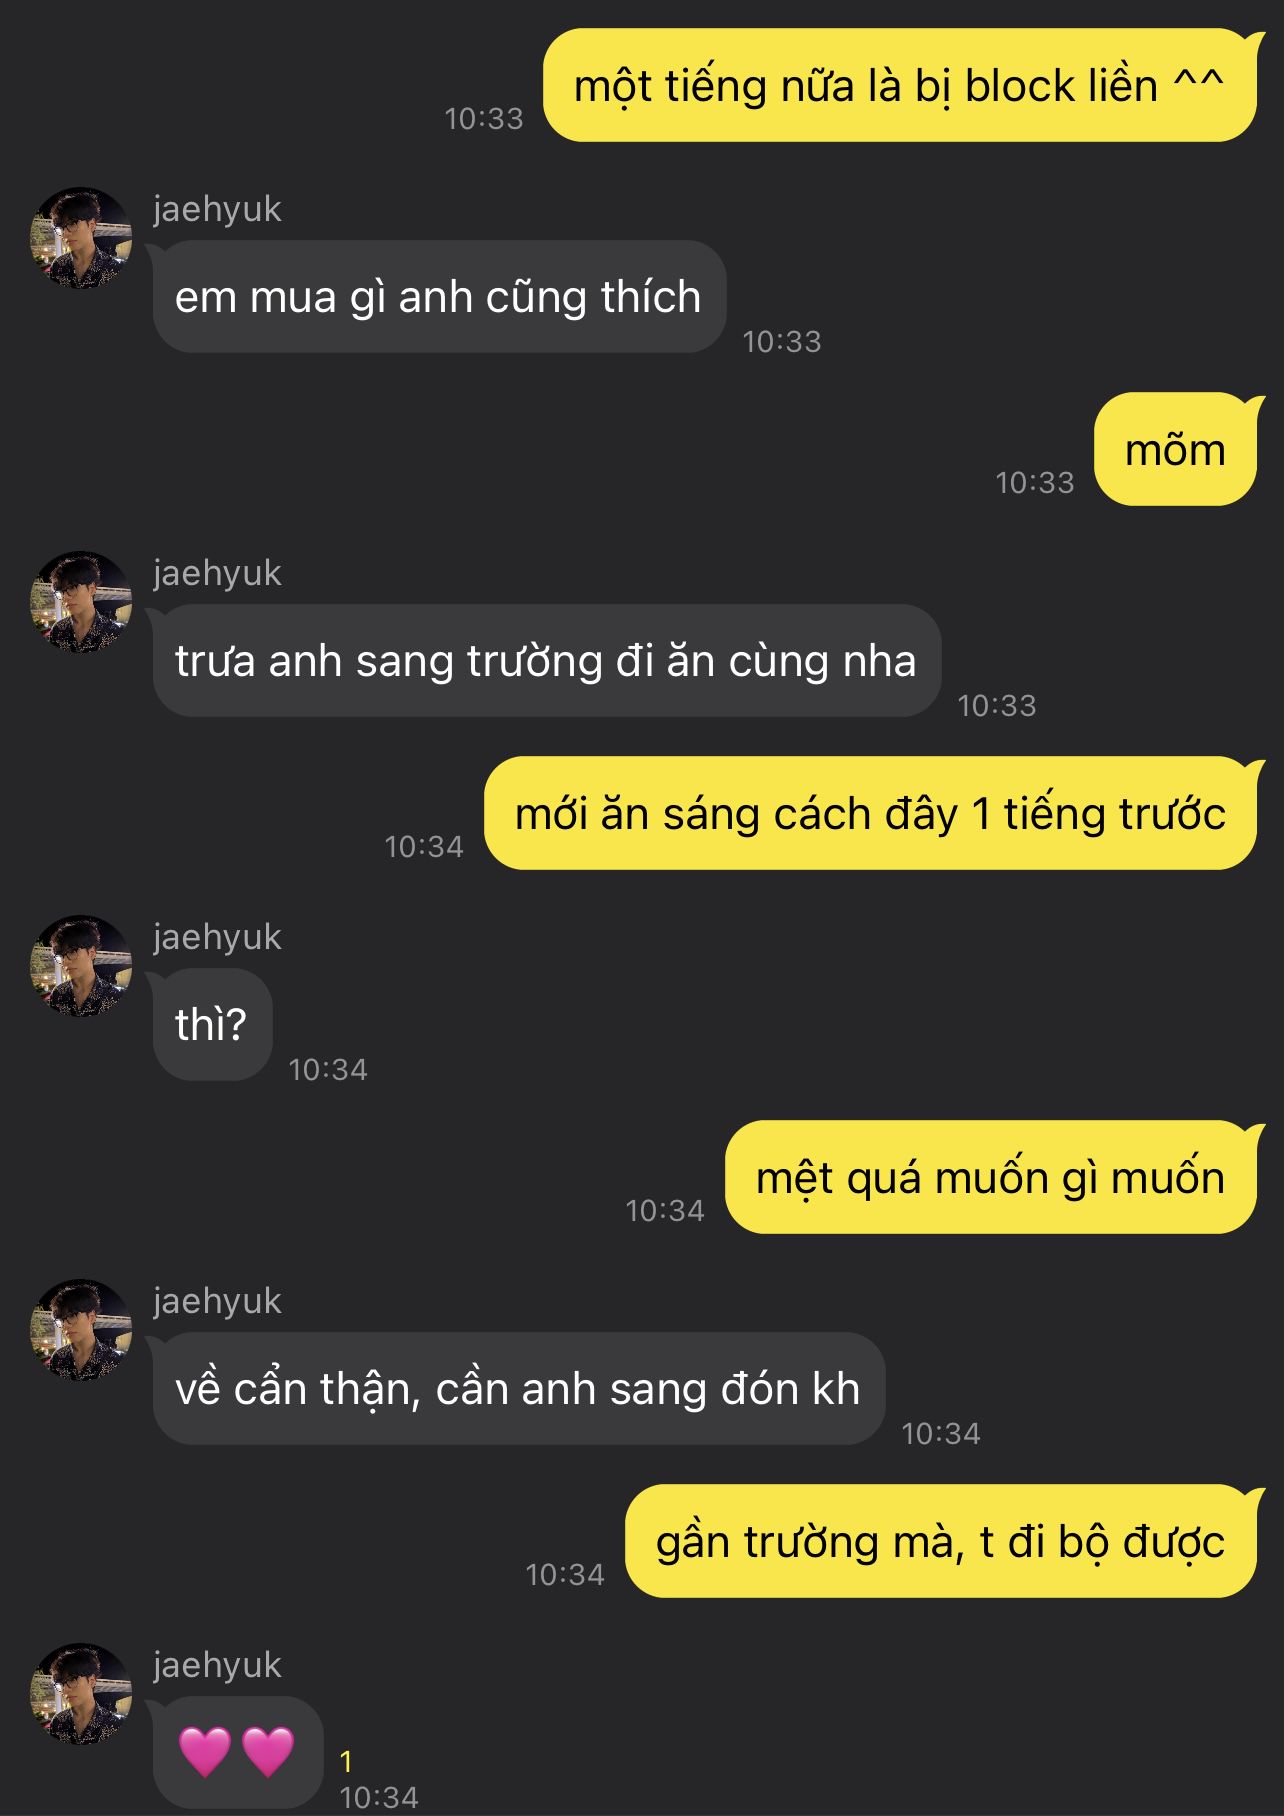Select the yellow "một tiếng nữa là bị block liền" bubble
The width and height of the screenshot is (1284, 1816).
pos(898,86)
